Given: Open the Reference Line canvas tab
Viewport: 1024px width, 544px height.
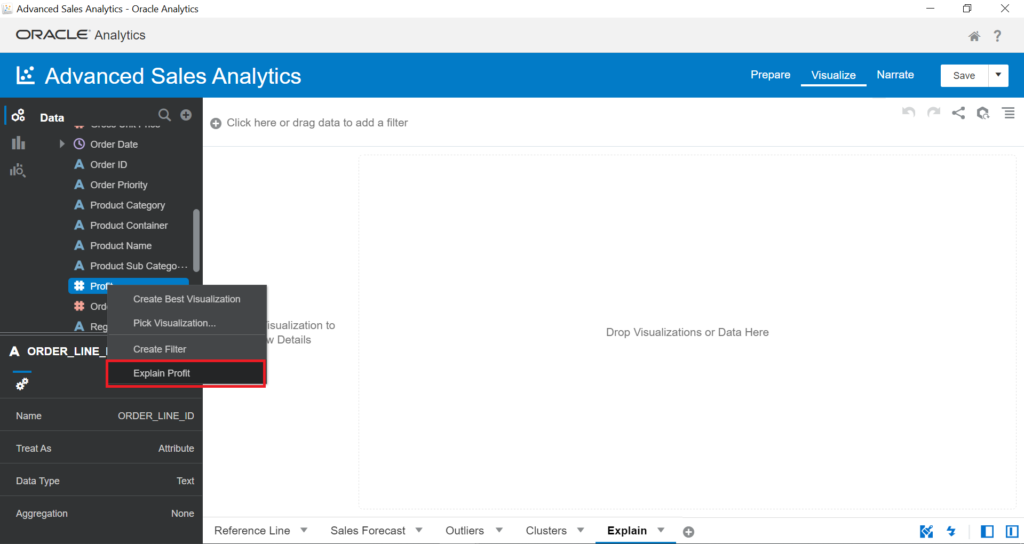Looking at the screenshot, I should (252, 530).
